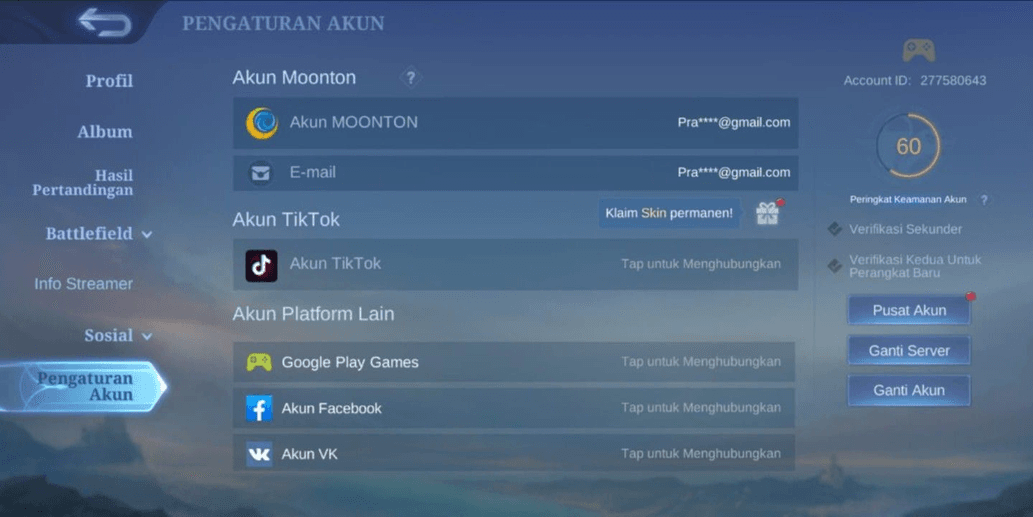Click the Facebook logo icon
The height and width of the screenshot is (517, 1033).
point(259,408)
